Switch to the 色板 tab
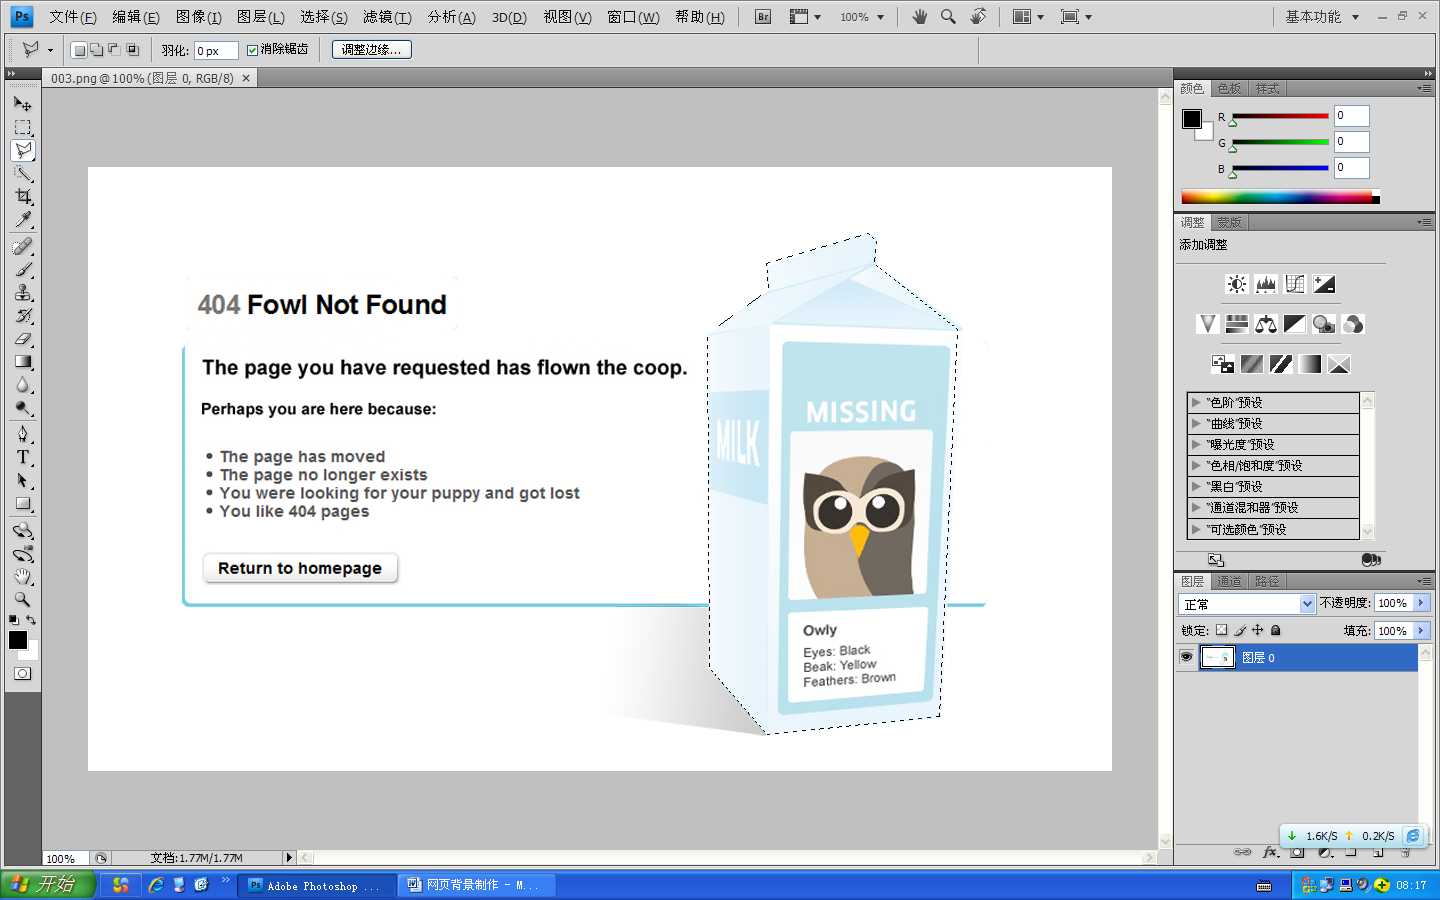1440x900 pixels. pos(1230,89)
